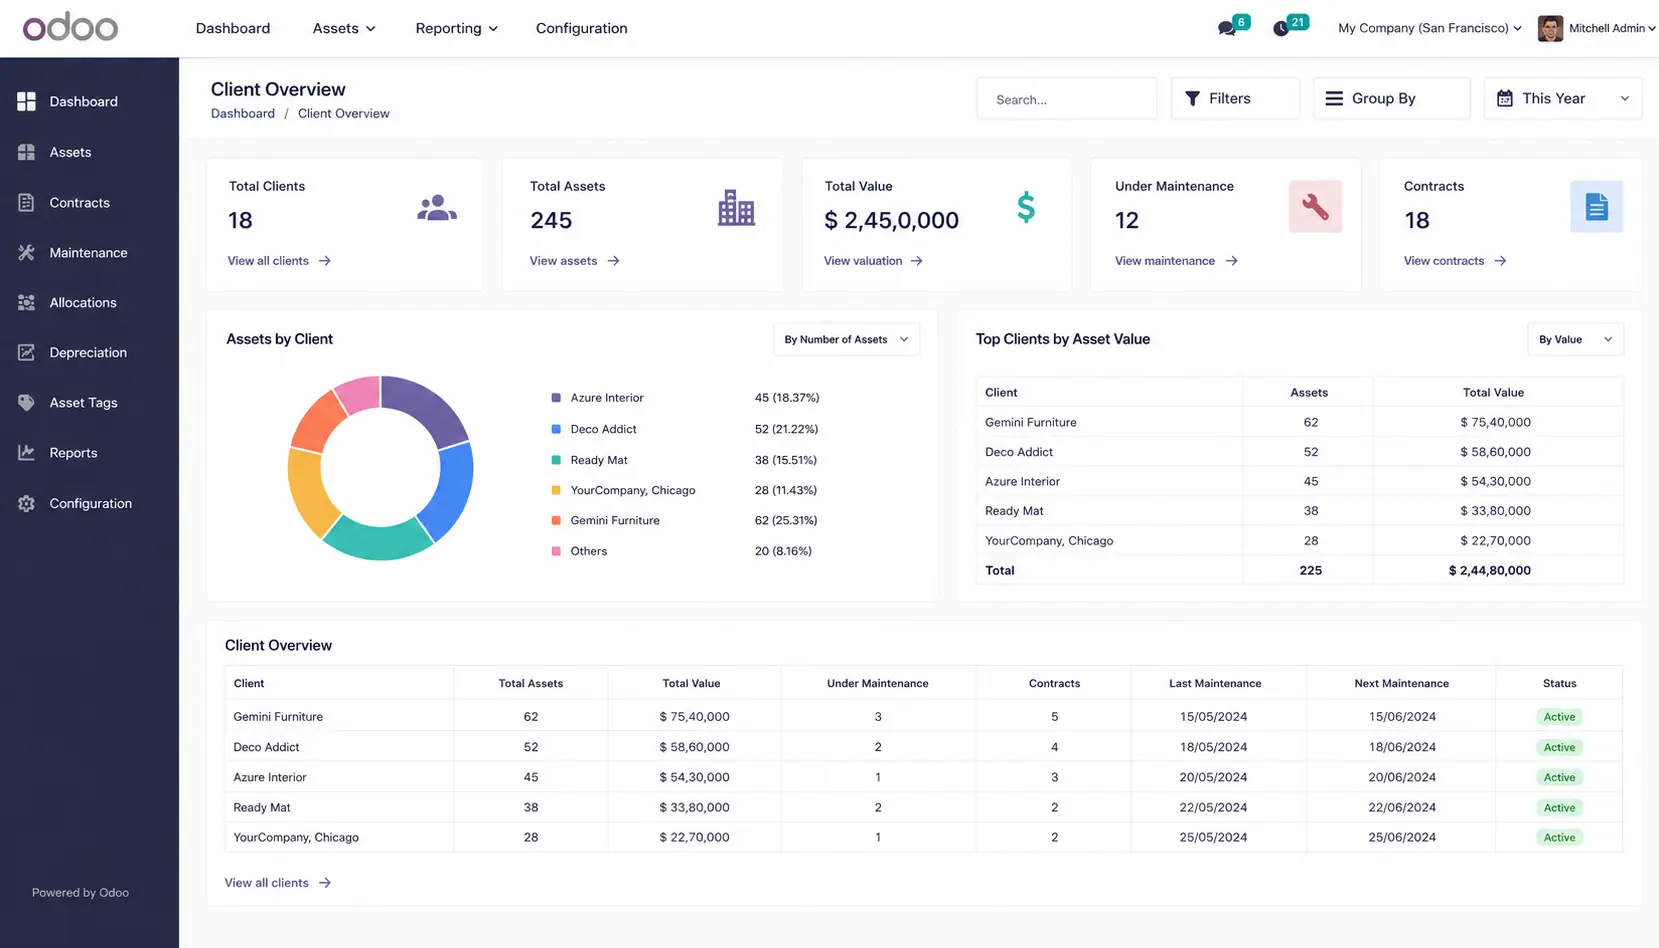Click arrow next to View maintenance
The width and height of the screenshot is (1659, 948).
(1231, 261)
